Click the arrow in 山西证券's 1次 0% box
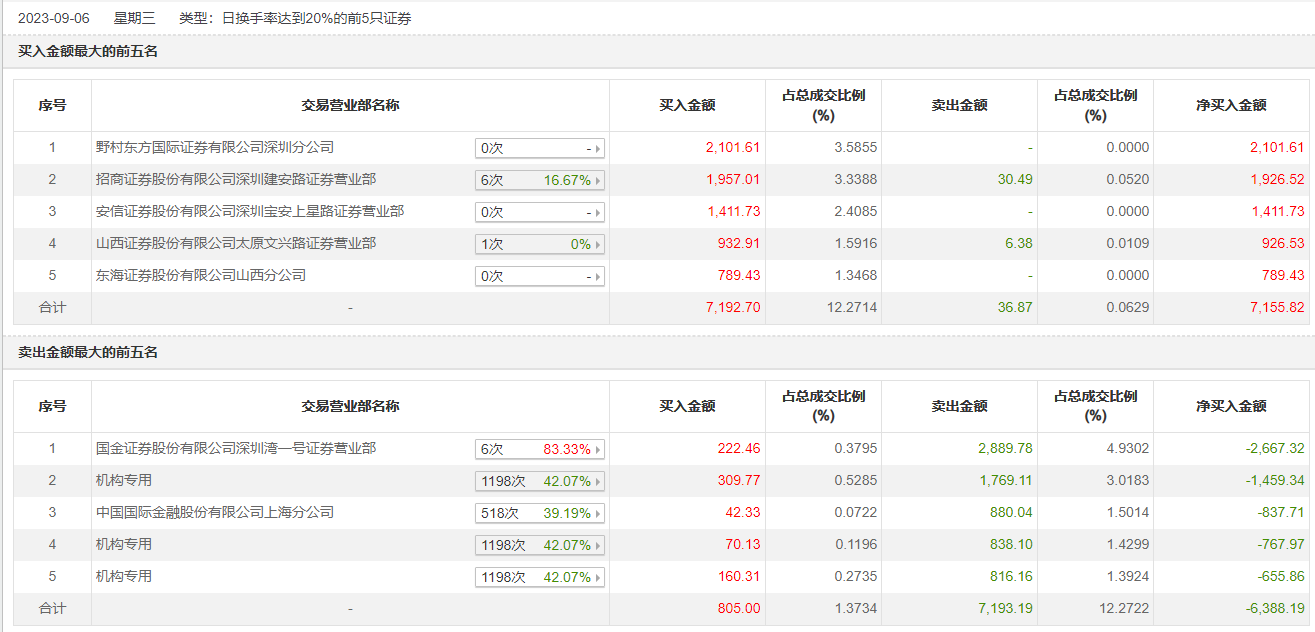Viewport: 1315px width, 632px height. (x=599, y=245)
